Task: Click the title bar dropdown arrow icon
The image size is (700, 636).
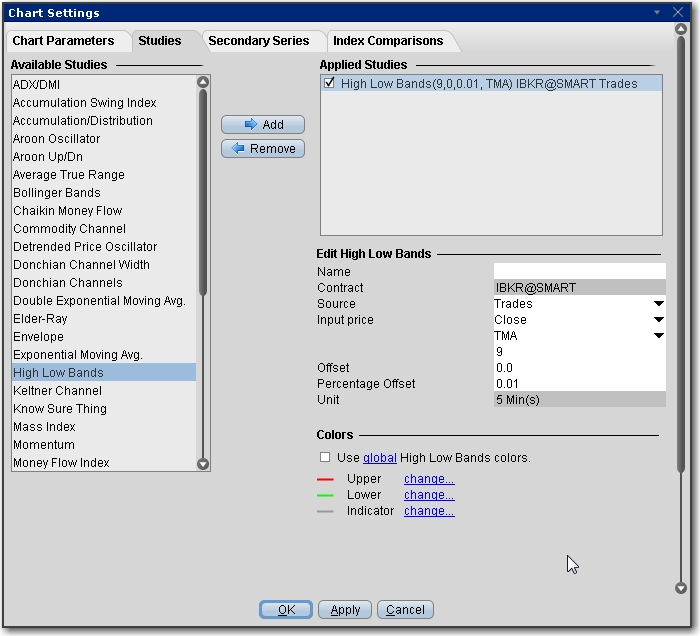Action: click(657, 13)
